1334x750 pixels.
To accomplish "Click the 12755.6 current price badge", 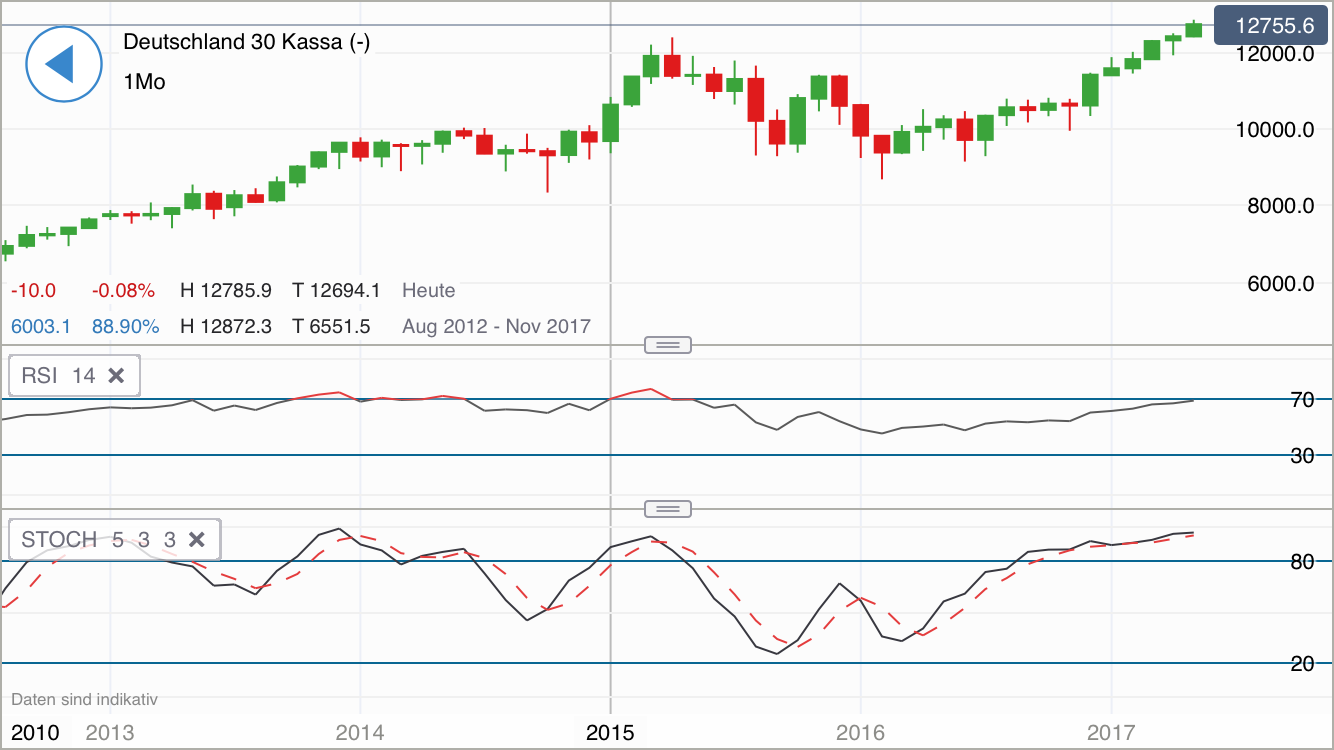I will point(1270,25).
